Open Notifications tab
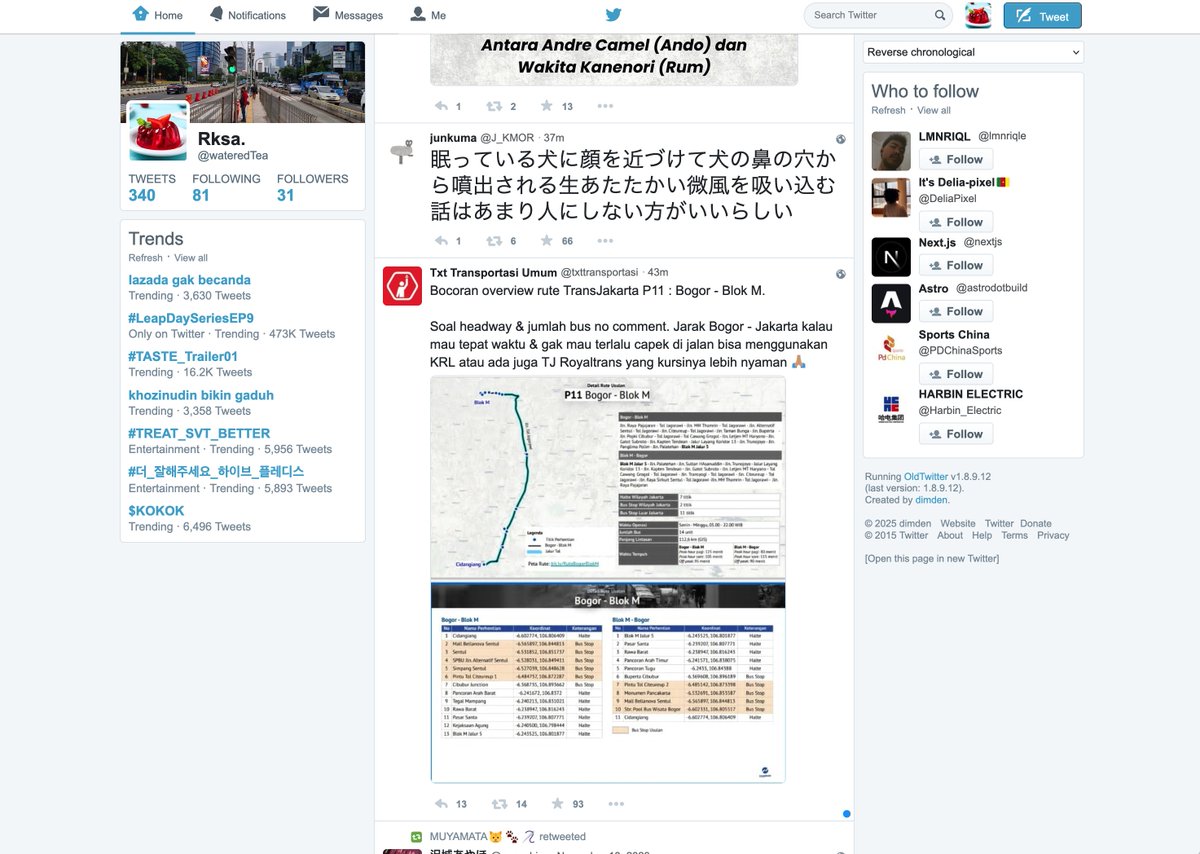Screen dimensions: 1200x854 247,15
